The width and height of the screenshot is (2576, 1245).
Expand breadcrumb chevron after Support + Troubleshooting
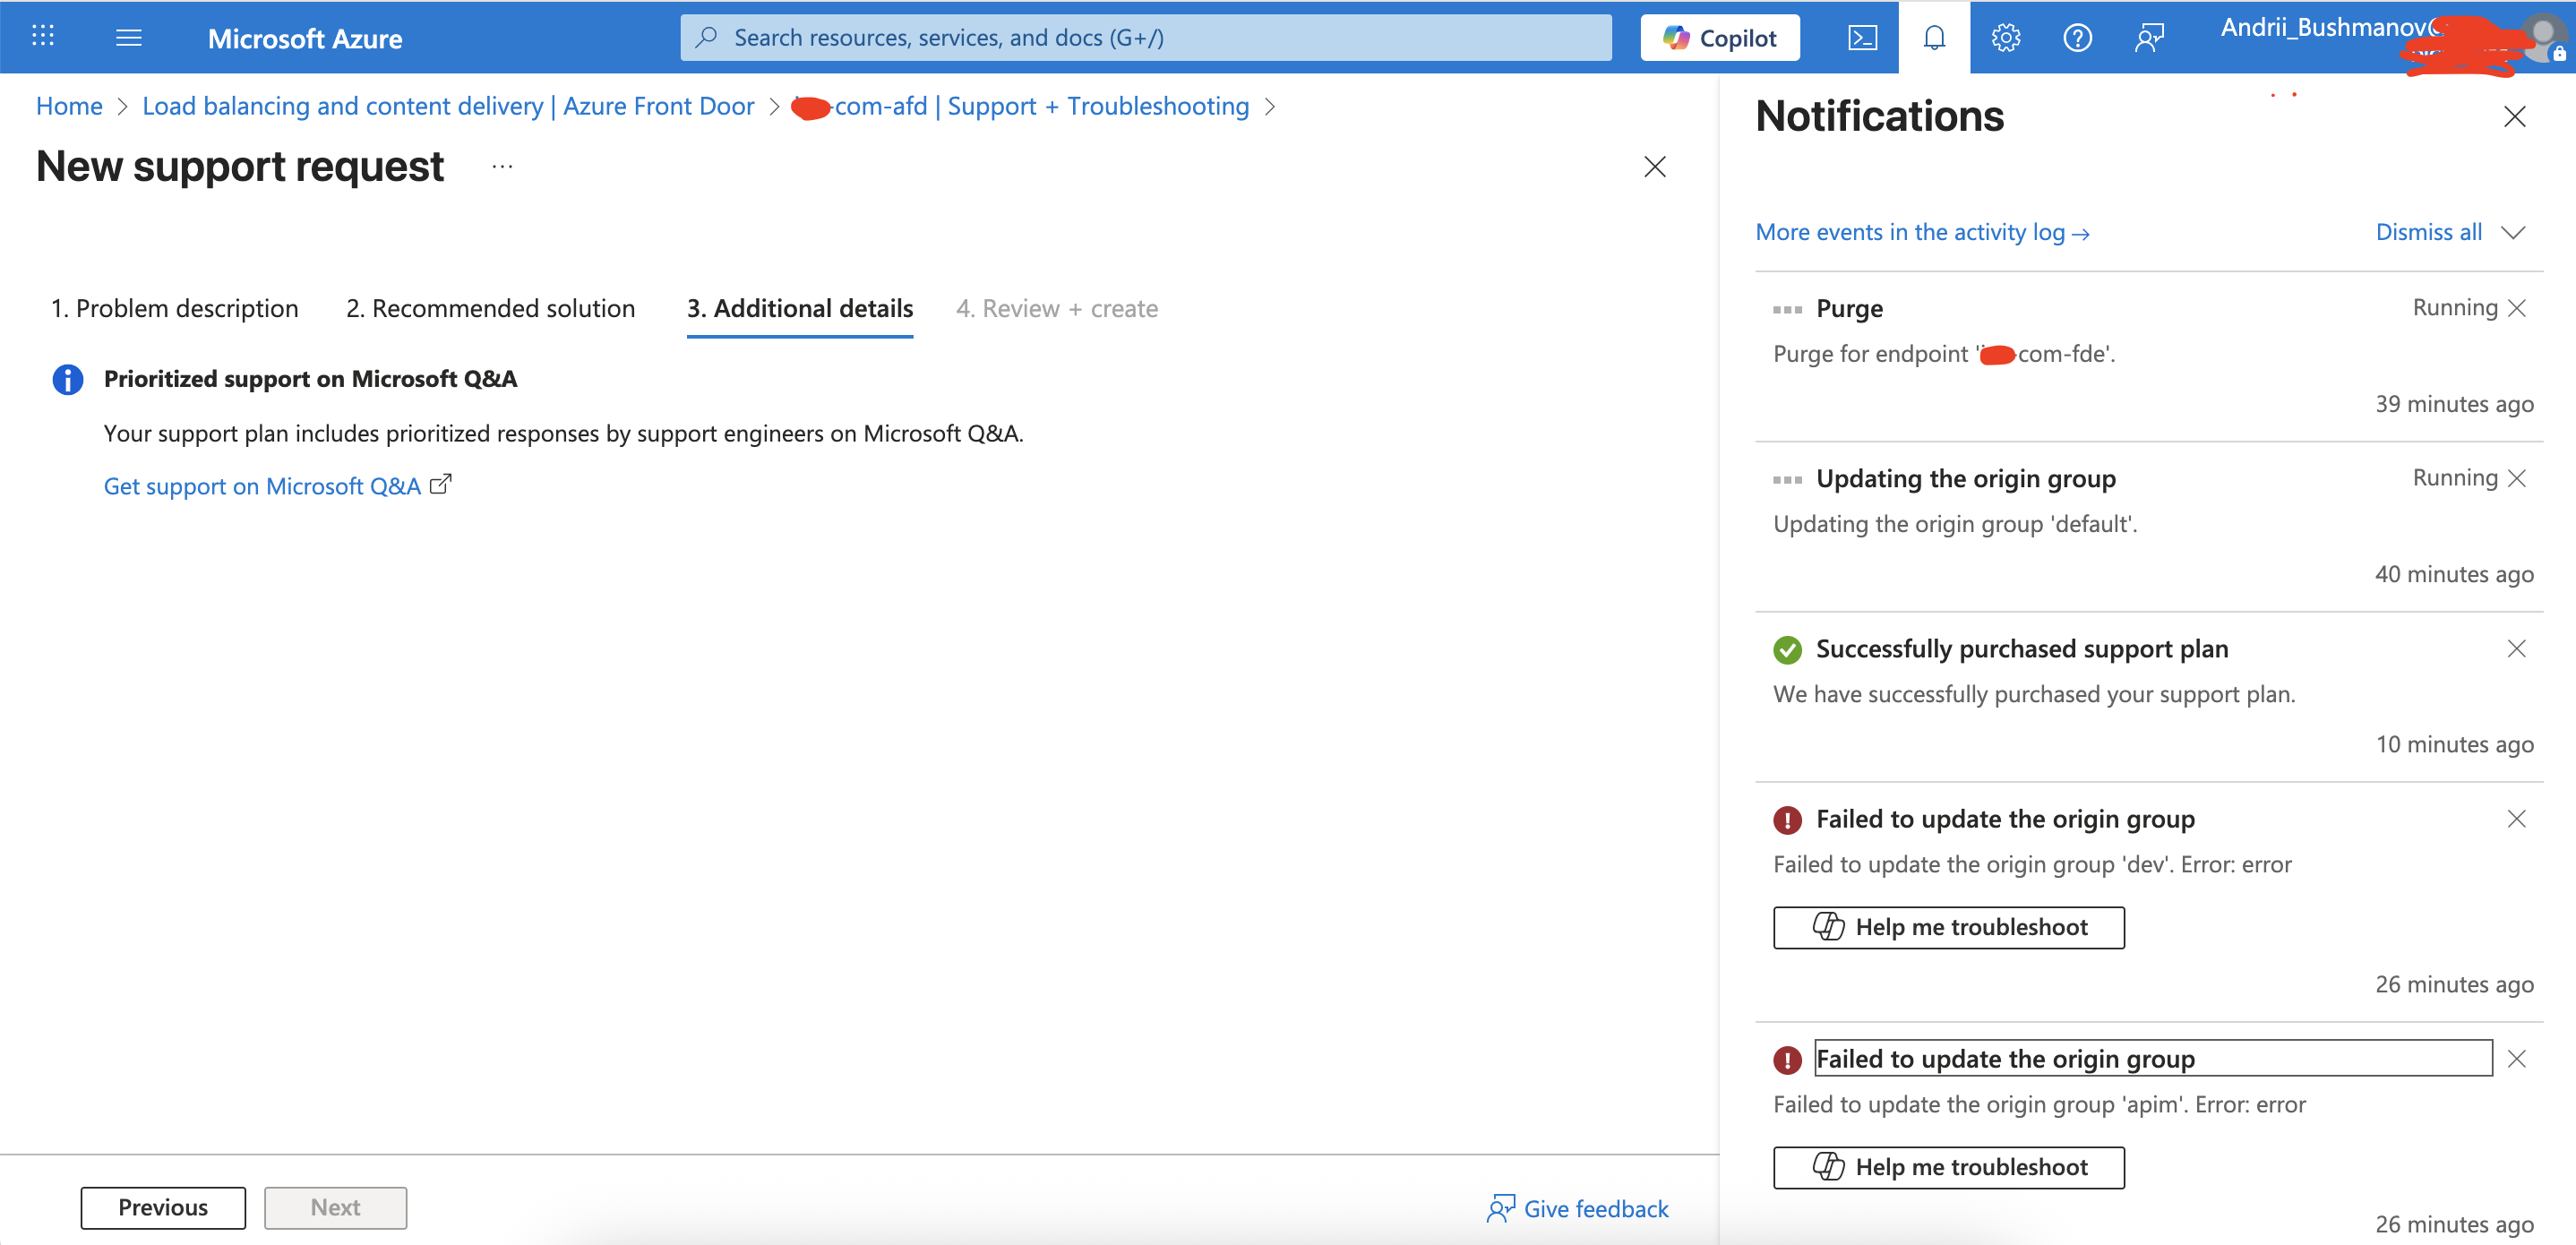click(1270, 107)
